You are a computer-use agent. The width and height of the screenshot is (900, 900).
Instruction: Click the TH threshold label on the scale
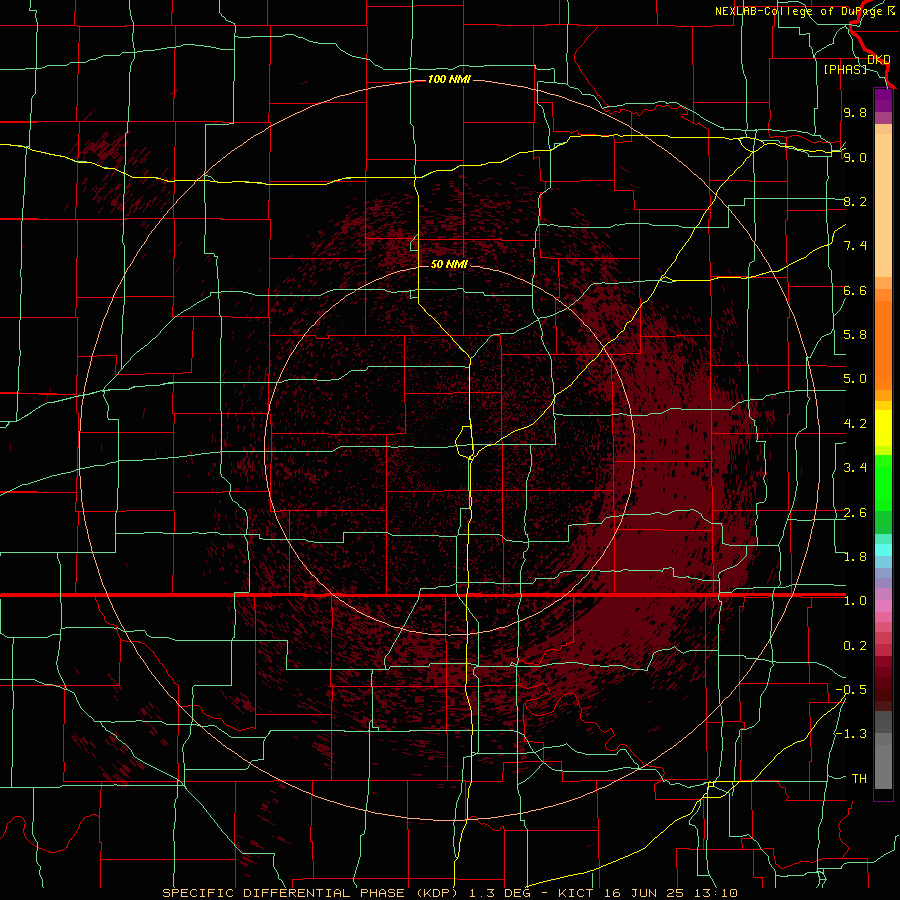point(859,779)
